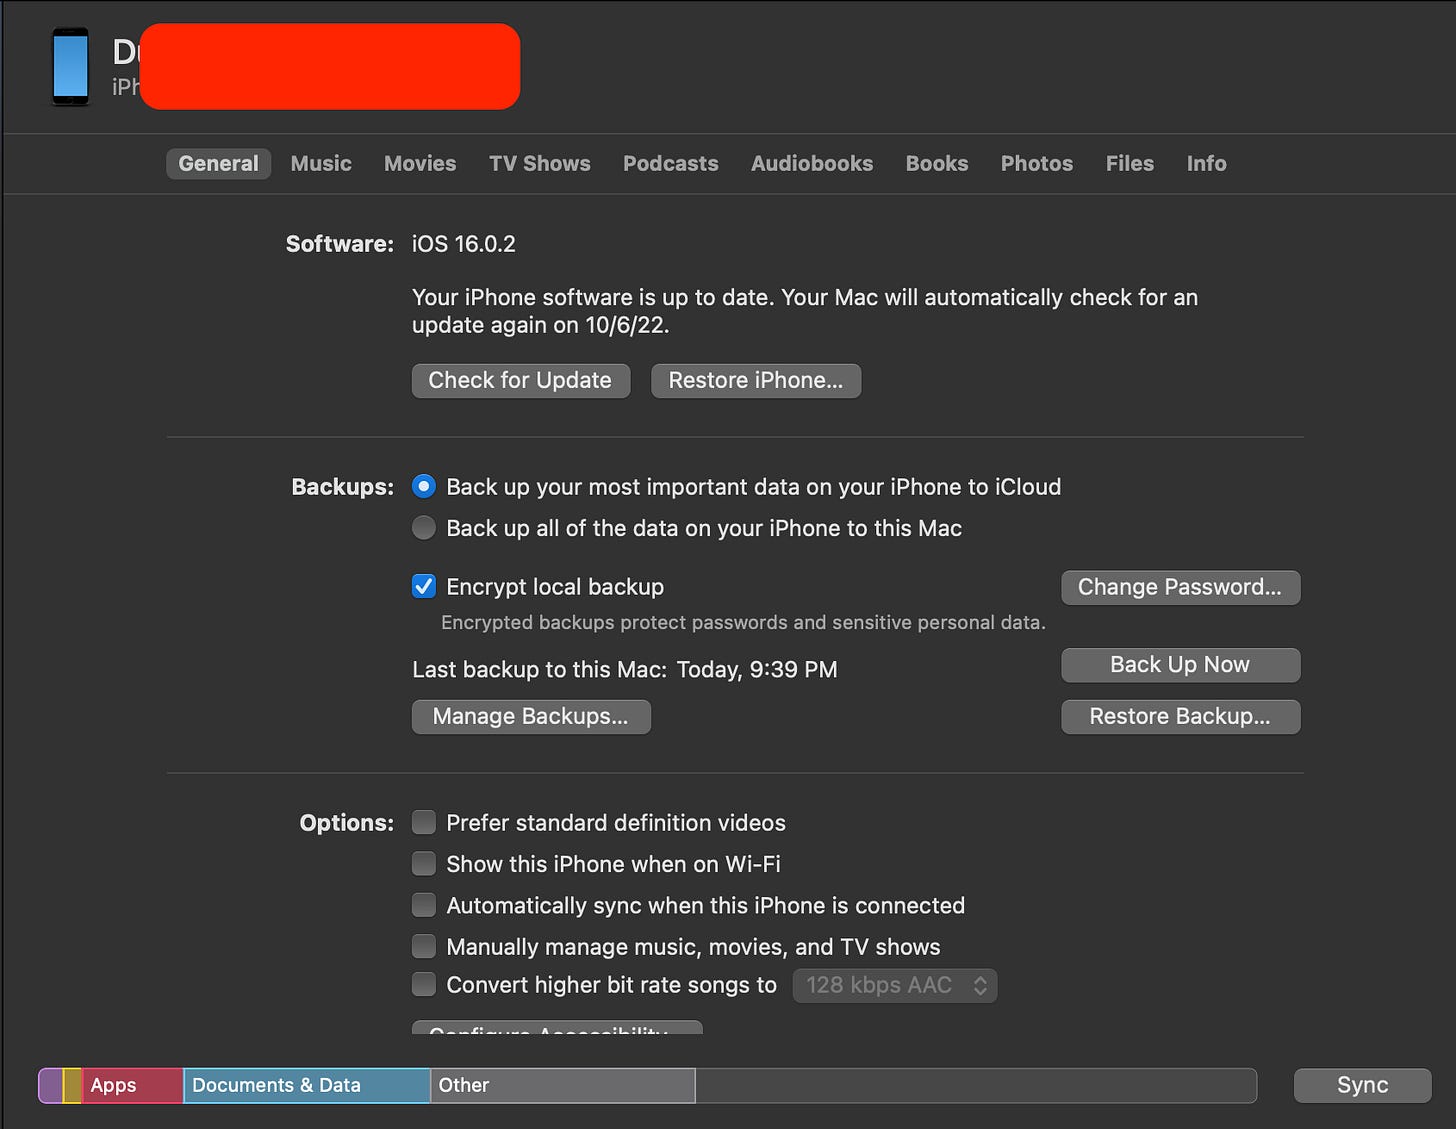Click the Last backup time text
The height and width of the screenshot is (1129, 1456).
click(x=625, y=670)
